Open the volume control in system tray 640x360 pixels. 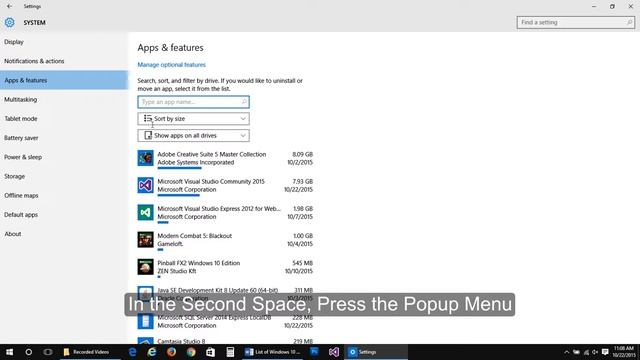tap(595, 352)
